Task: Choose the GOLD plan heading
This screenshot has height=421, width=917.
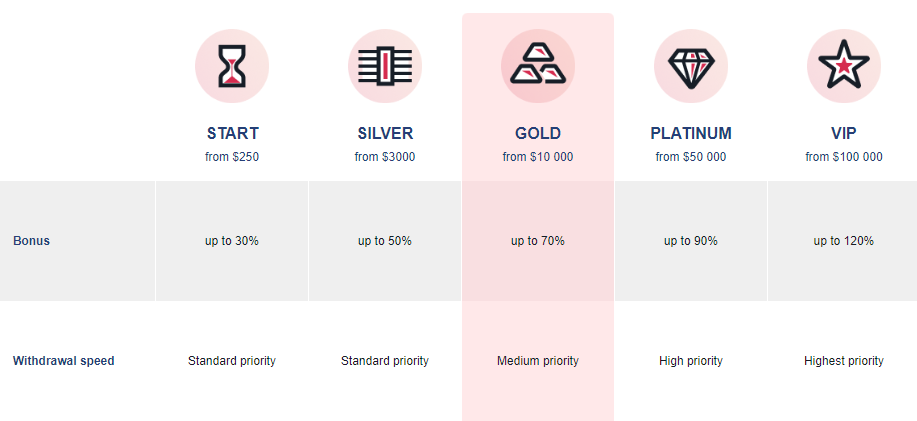Action: tap(538, 133)
